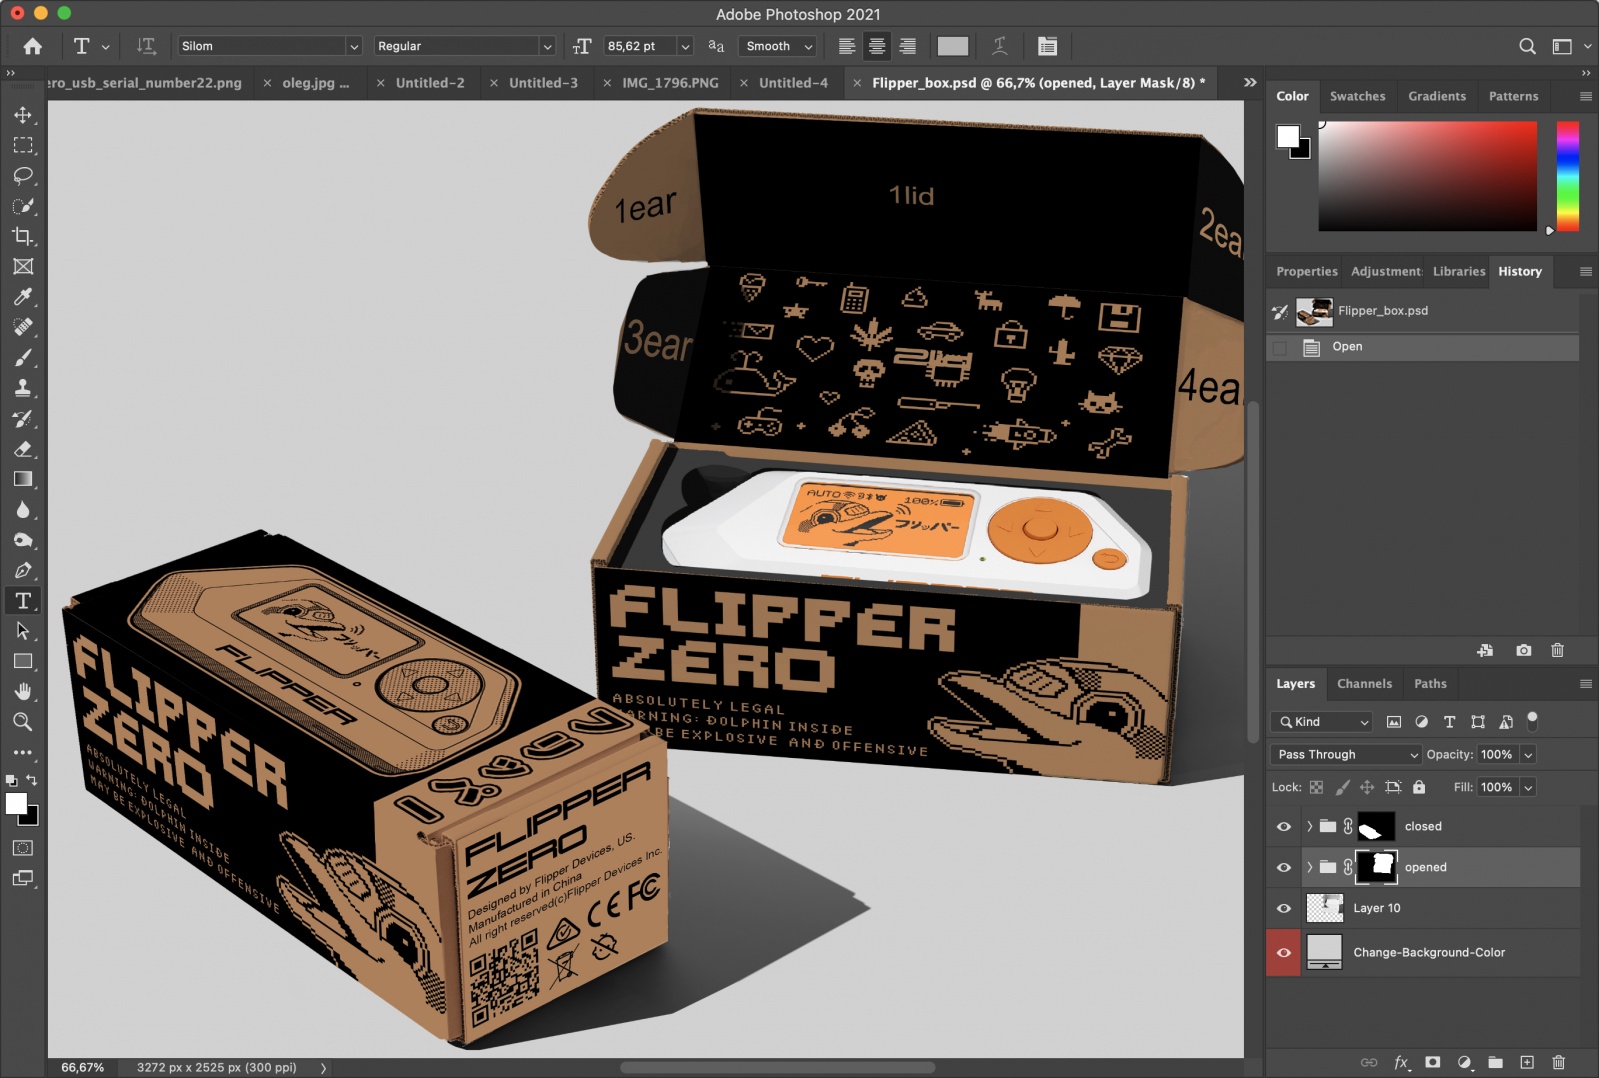Select the Frame tool

click(23, 266)
